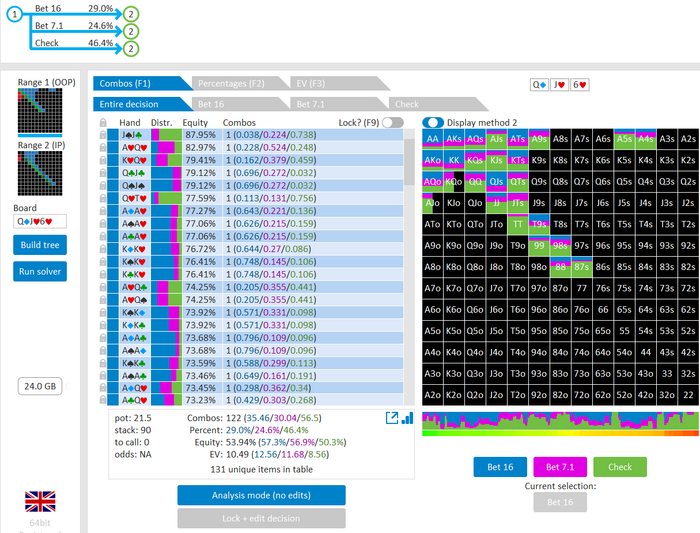Click node 2 after Bet 7.1 branch
Viewport: 700px width, 533px height.
(x=131, y=31)
